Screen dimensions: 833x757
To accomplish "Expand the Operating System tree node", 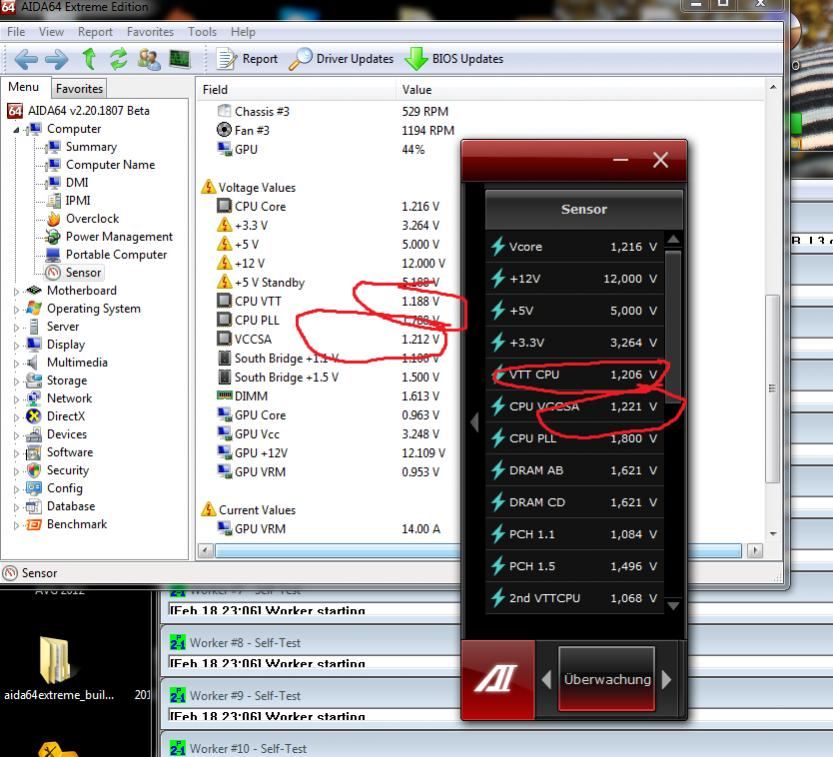I will click(x=16, y=309).
